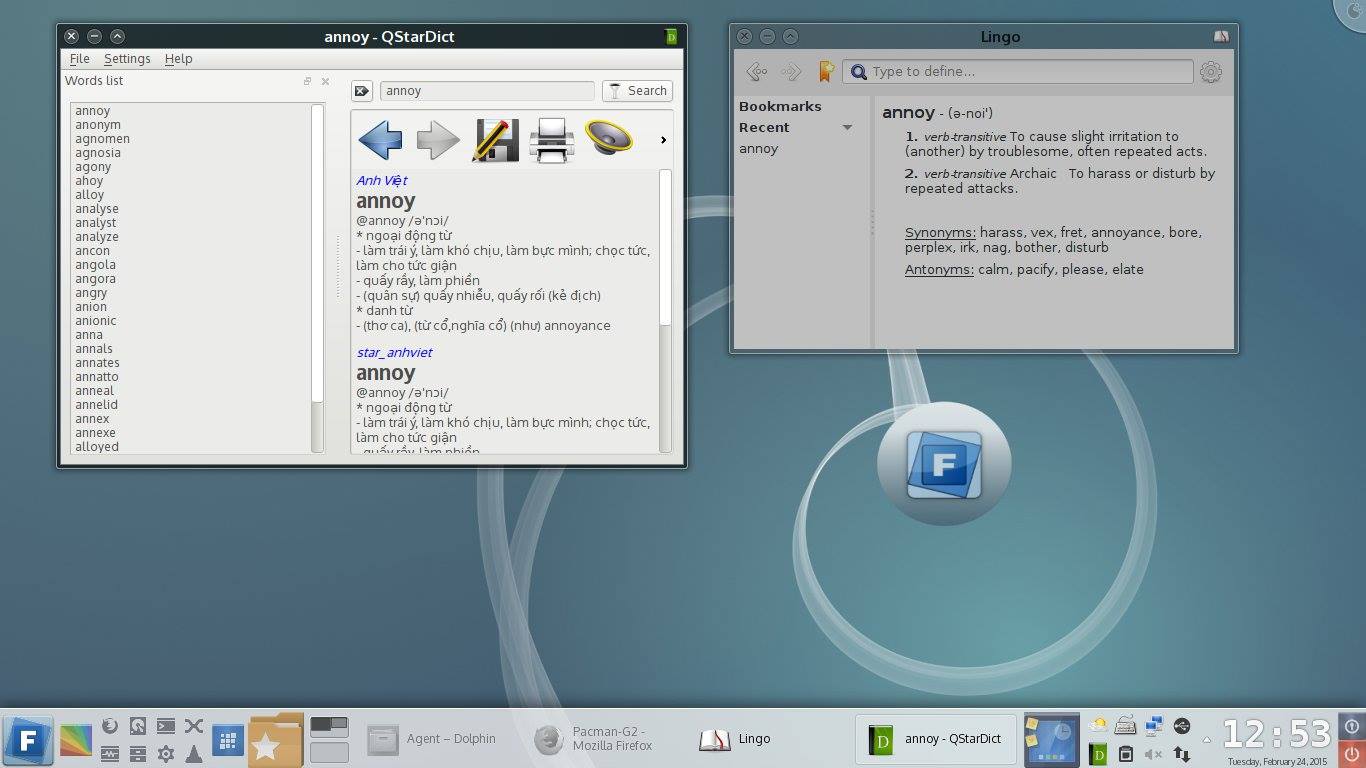1366x768 pixels.
Task: Open the QStarDict Settings menu
Action: 127,59
